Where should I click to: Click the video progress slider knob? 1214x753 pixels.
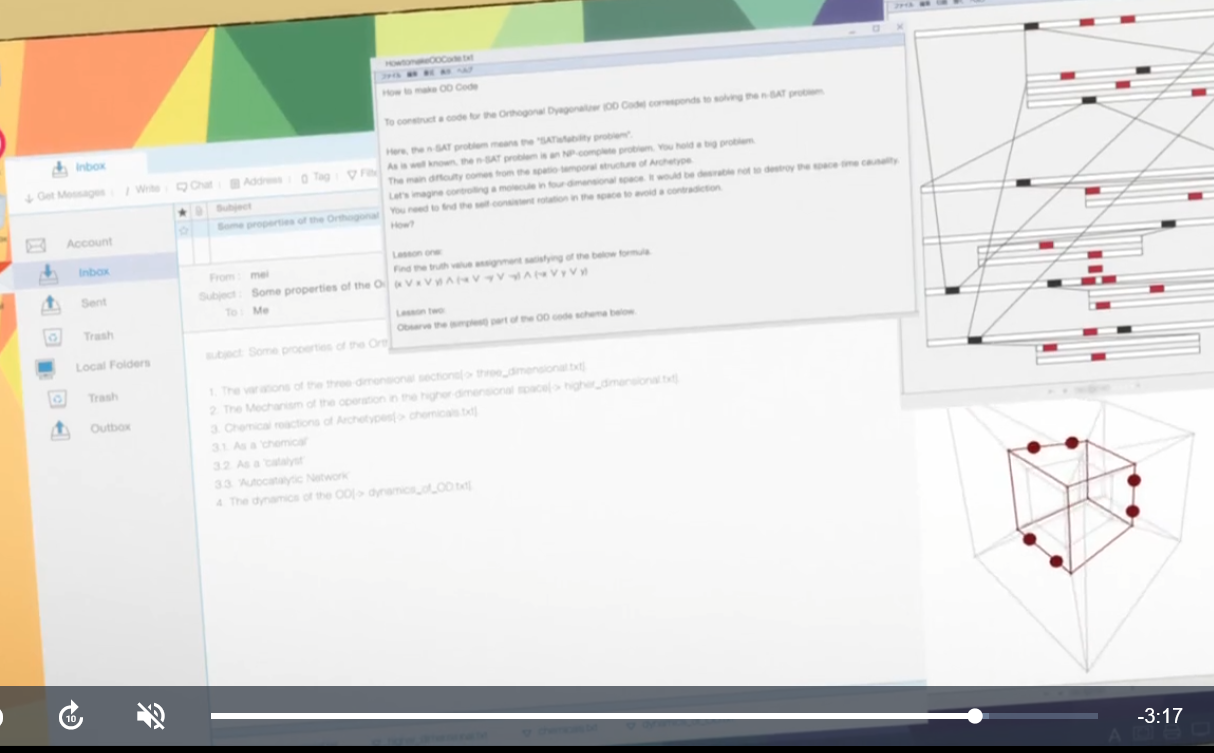point(975,716)
